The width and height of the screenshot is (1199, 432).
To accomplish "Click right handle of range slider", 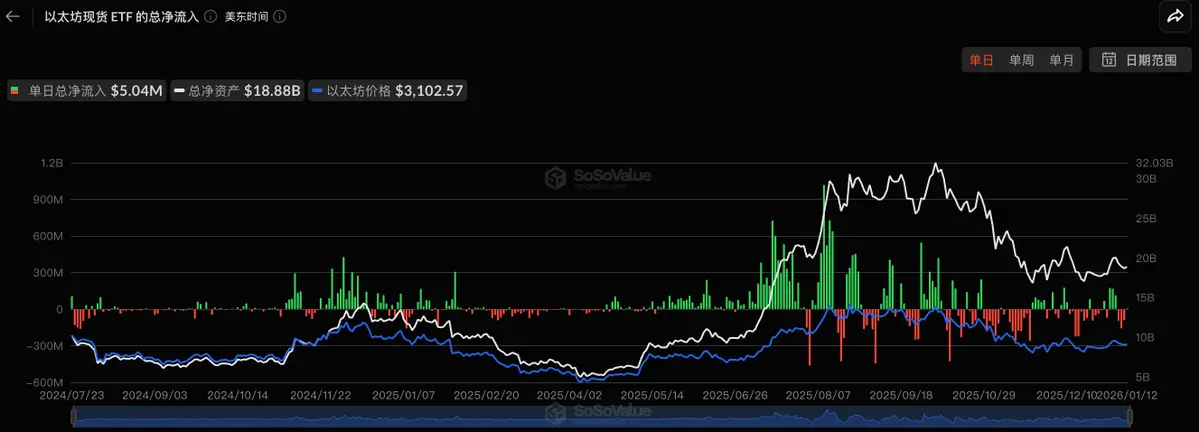I will tap(1128, 417).
